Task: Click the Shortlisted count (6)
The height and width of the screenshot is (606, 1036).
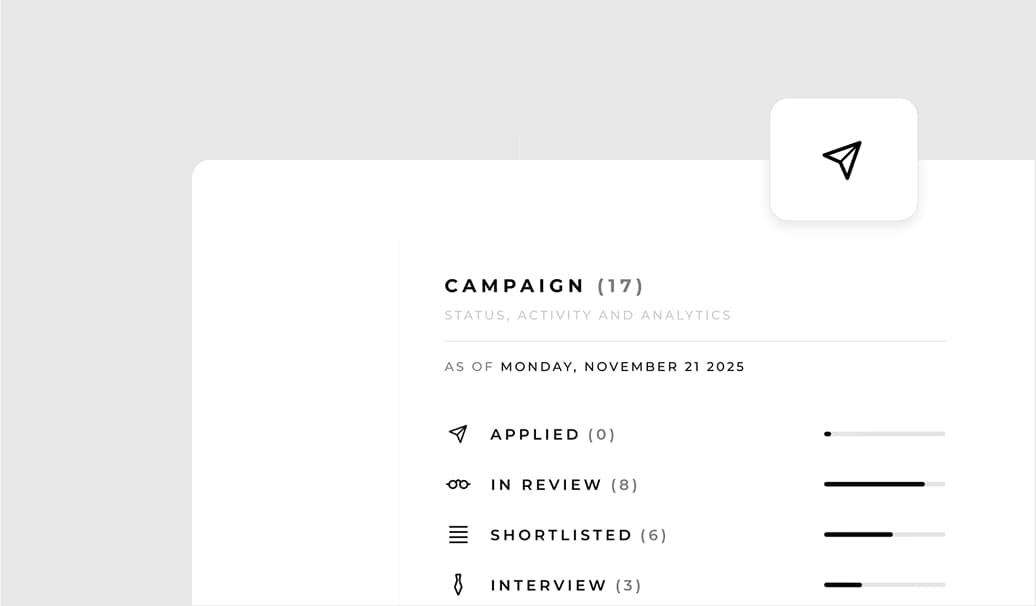Action: click(654, 535)
